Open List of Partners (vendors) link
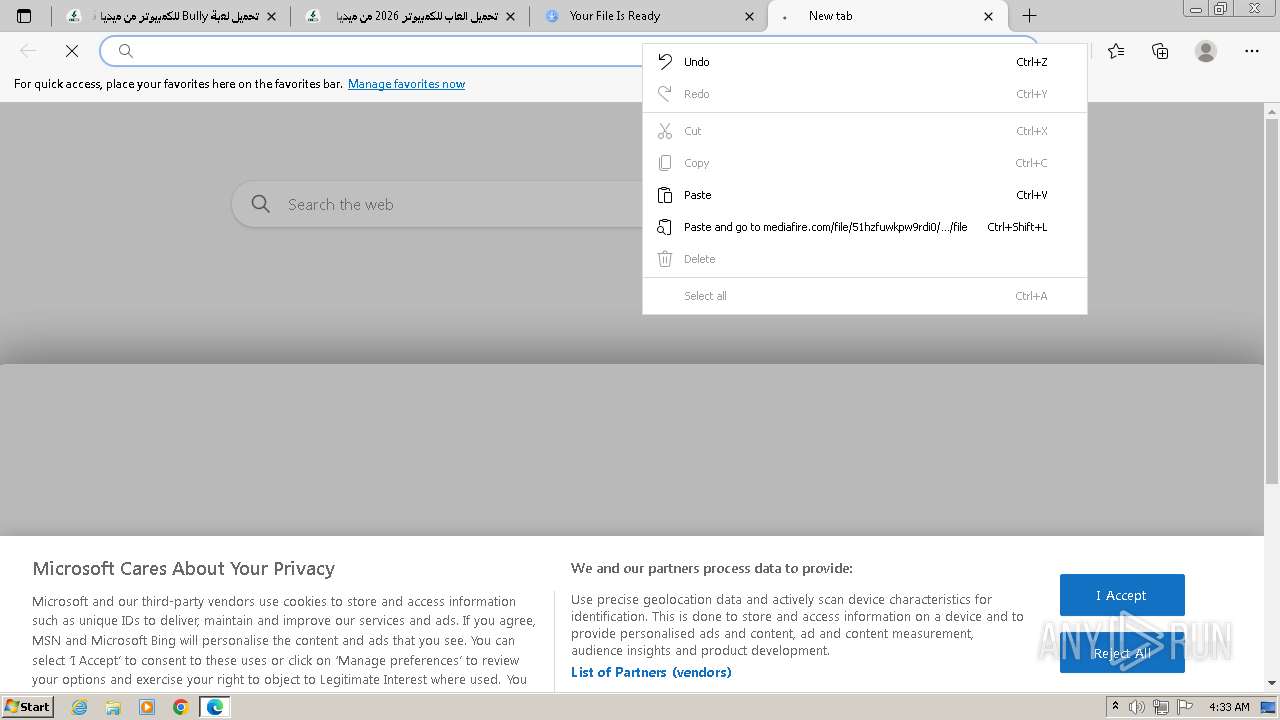Screen dimensions: 1280x720 [651, 672]
